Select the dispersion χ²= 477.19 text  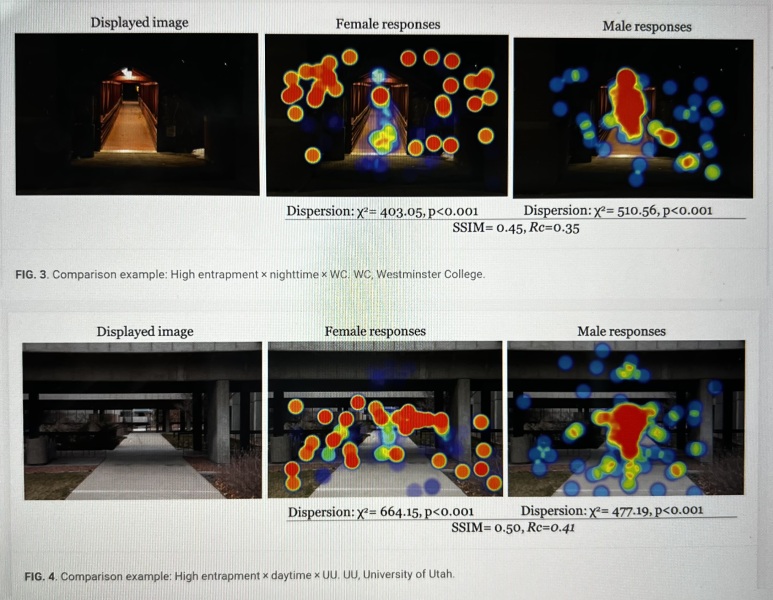pyautogui.click(x=612, y=510)
